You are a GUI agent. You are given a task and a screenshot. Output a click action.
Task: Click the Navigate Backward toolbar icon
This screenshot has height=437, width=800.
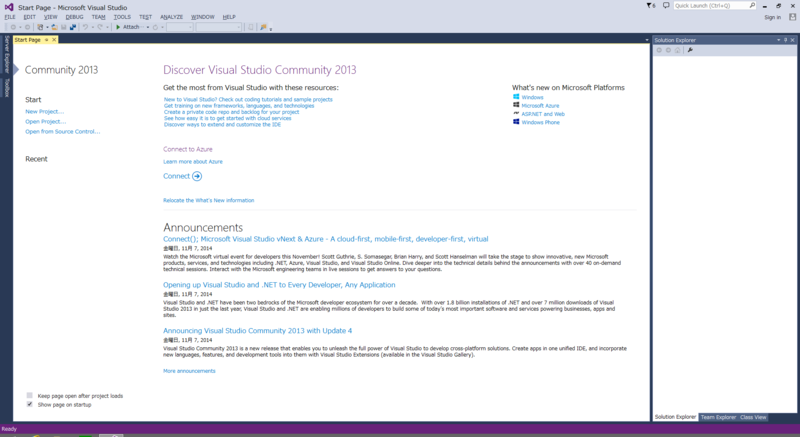[13, 27]
